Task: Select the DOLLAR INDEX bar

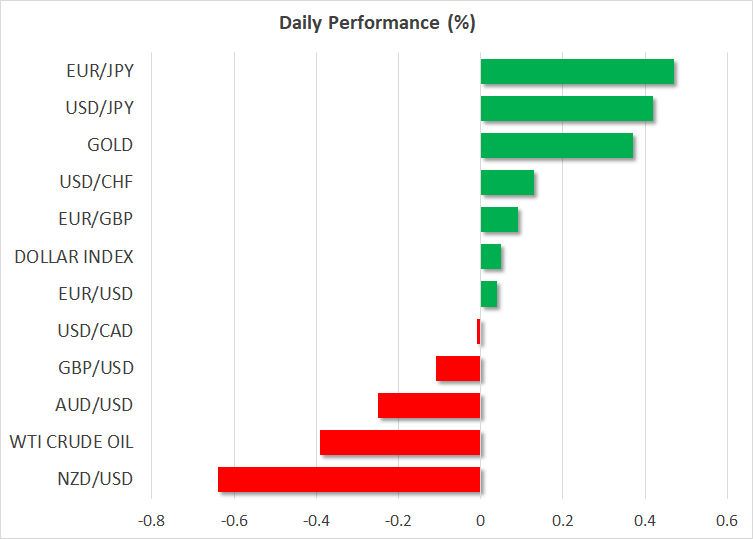Action: (491, 257)
